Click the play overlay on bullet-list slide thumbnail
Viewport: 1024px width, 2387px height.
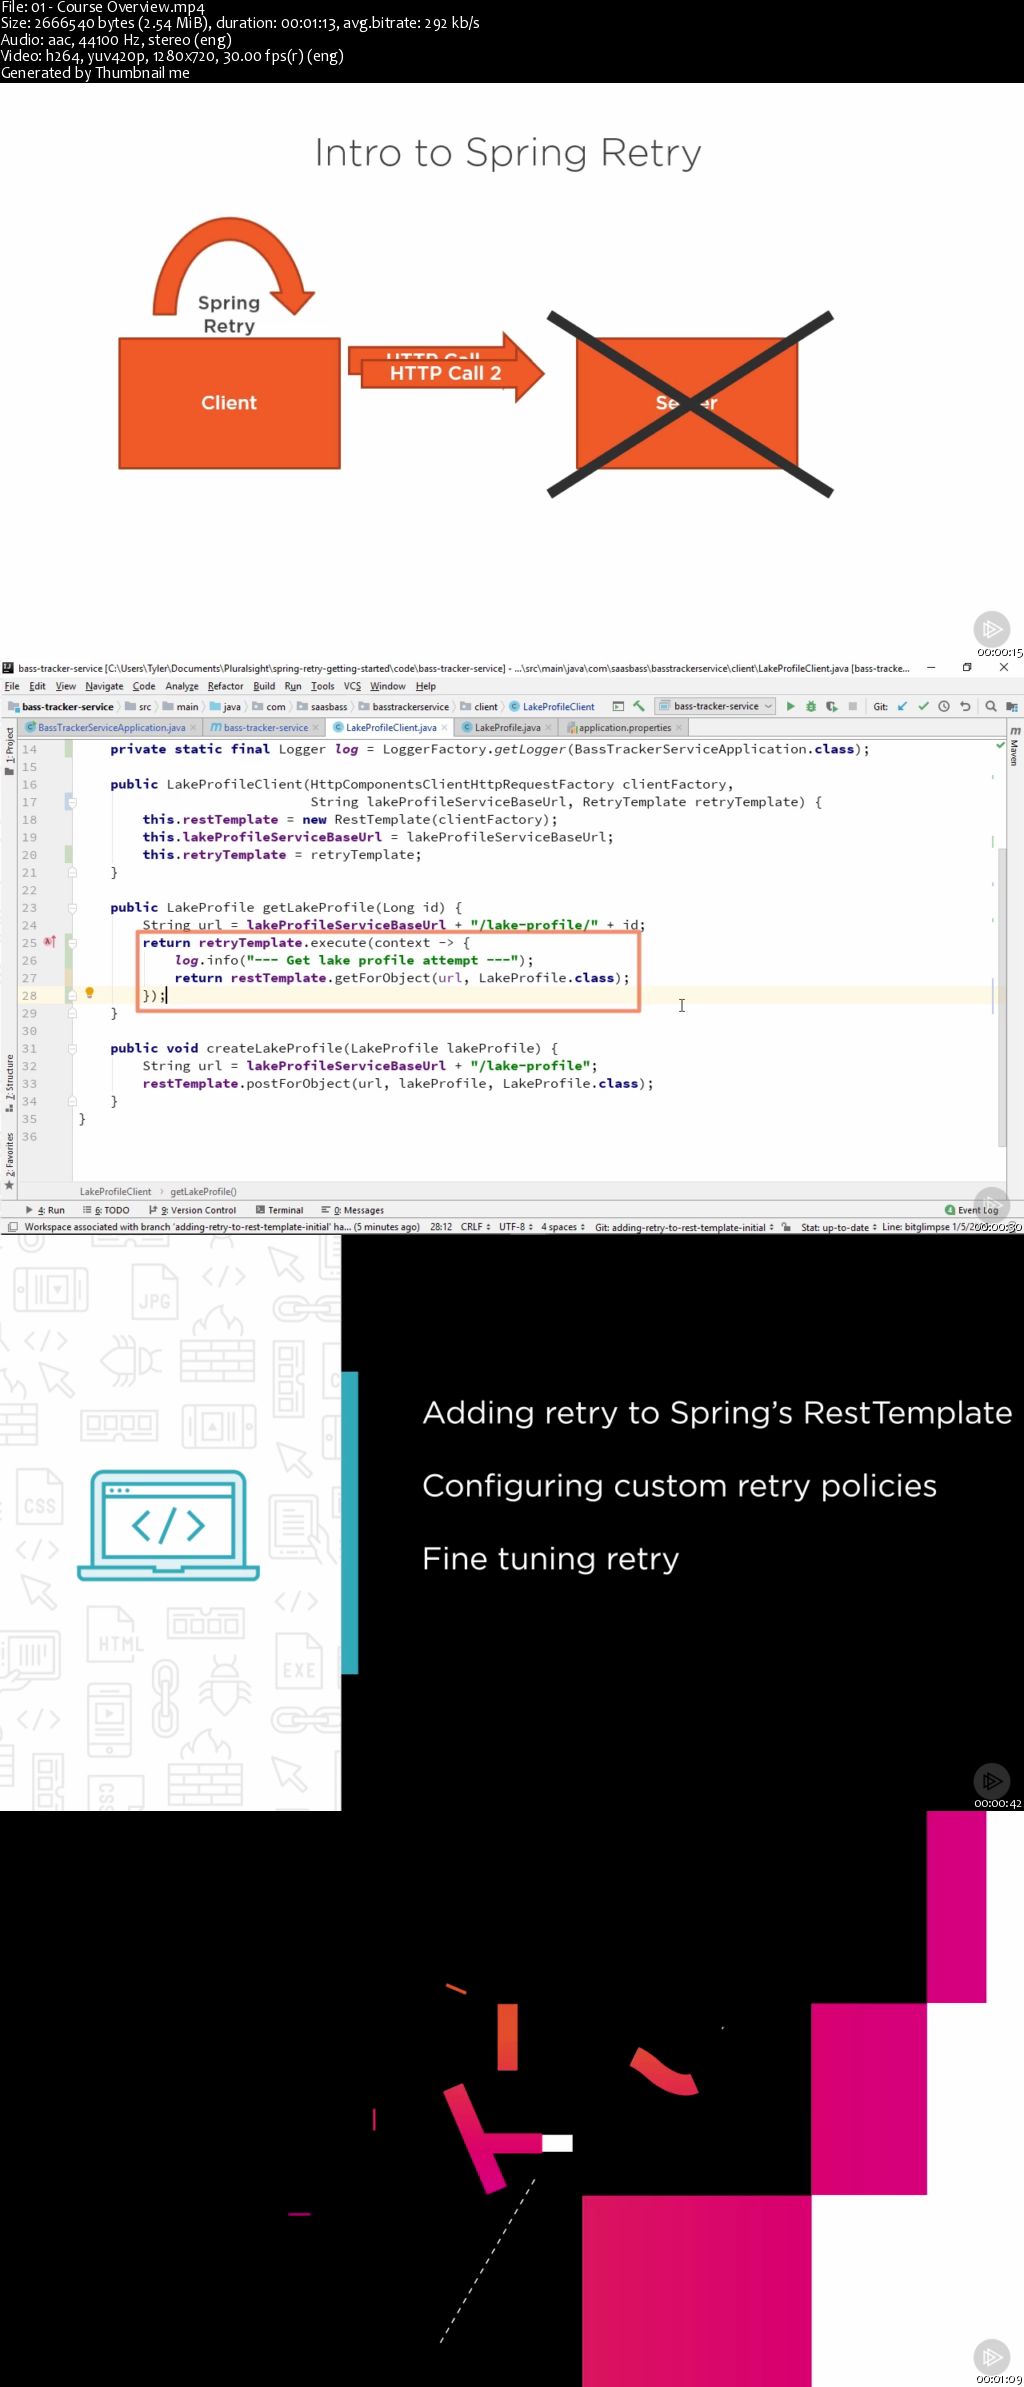point(991,1781)
